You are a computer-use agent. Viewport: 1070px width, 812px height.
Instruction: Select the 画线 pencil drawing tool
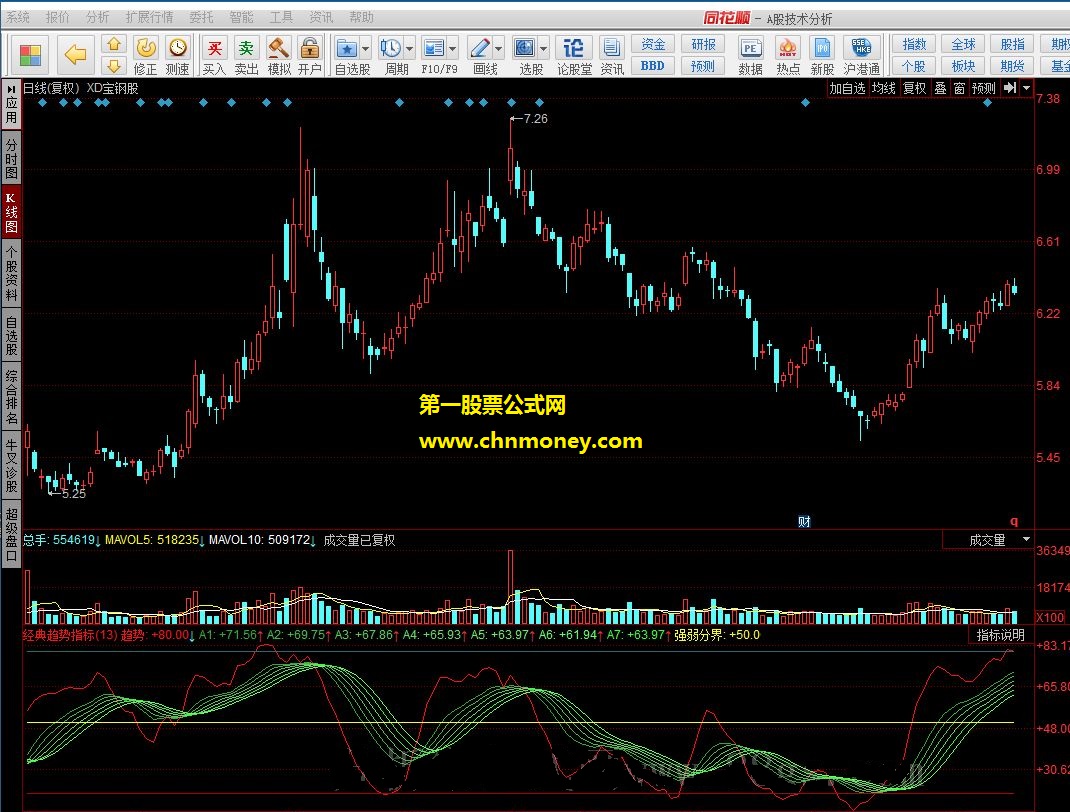(480, 48)
